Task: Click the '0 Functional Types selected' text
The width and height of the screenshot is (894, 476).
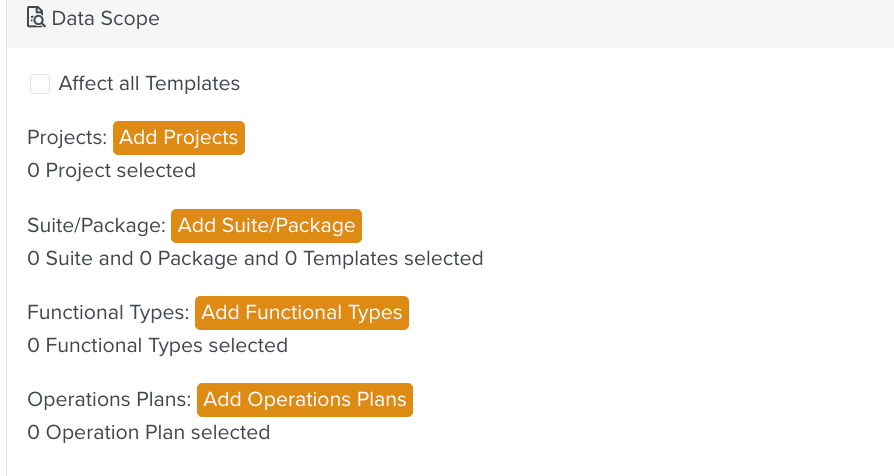Action: tap(158, 346)
